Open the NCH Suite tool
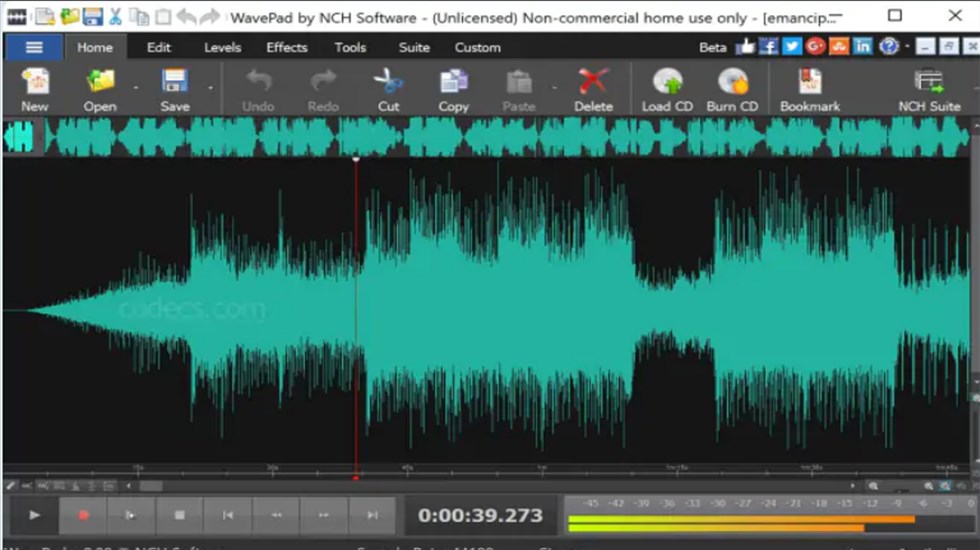Viewport: 980px width, 550px height. [929, 91]
